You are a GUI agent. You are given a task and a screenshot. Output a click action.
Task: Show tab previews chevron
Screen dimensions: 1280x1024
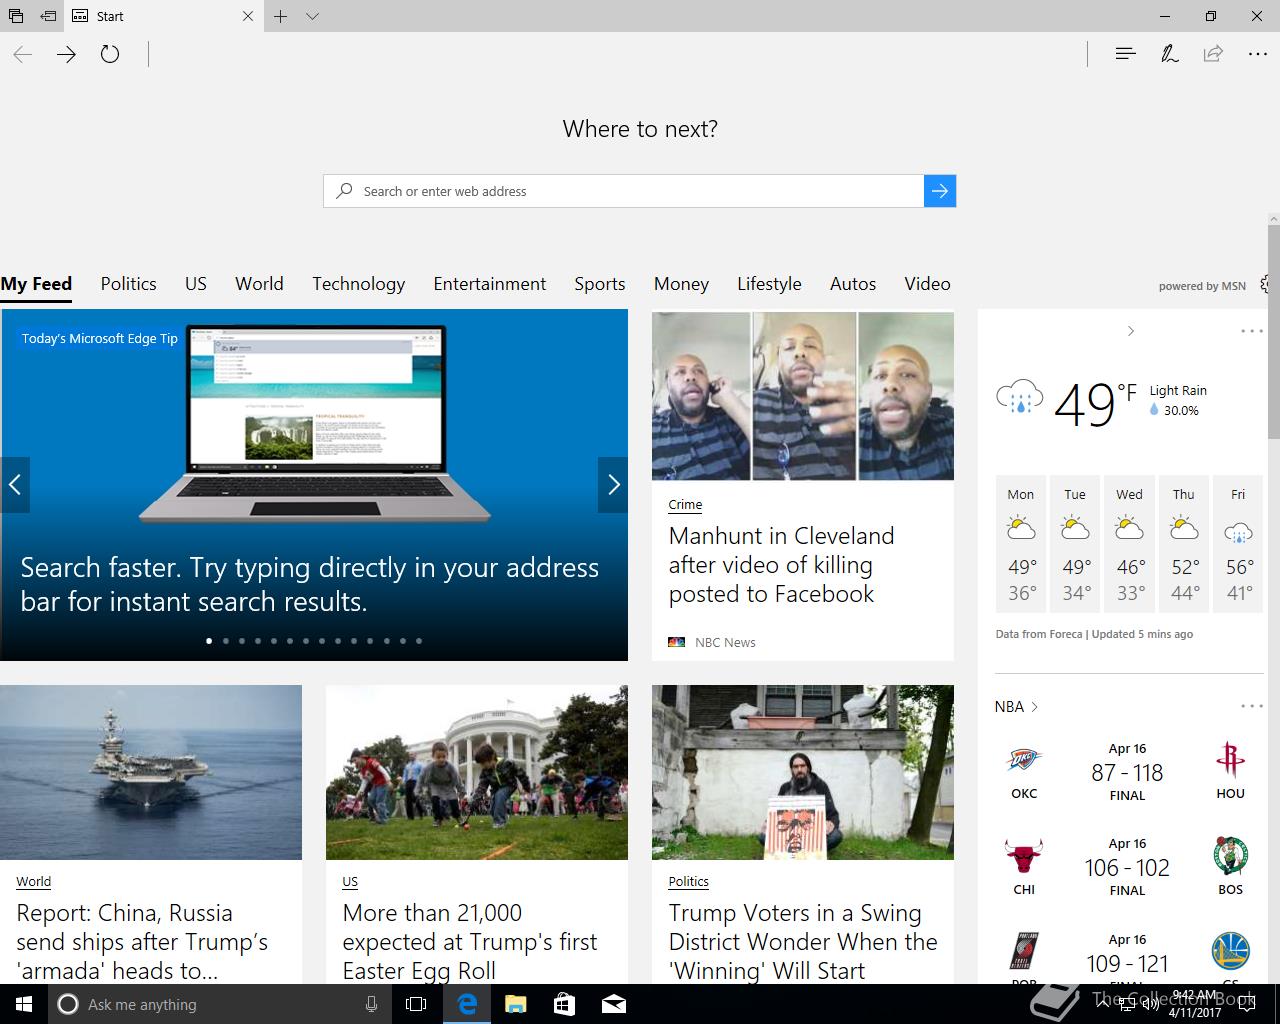pos(312,16)
